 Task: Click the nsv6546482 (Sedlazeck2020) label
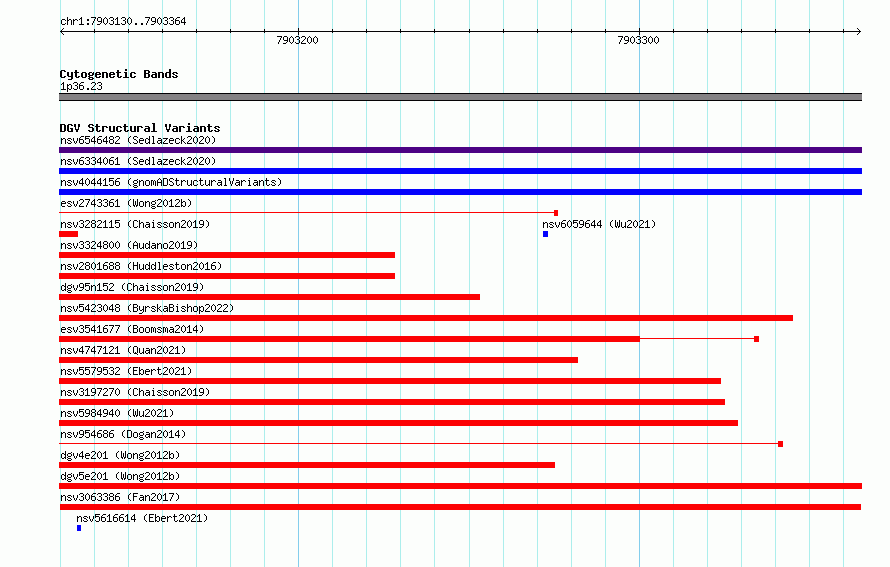point(138,140)
